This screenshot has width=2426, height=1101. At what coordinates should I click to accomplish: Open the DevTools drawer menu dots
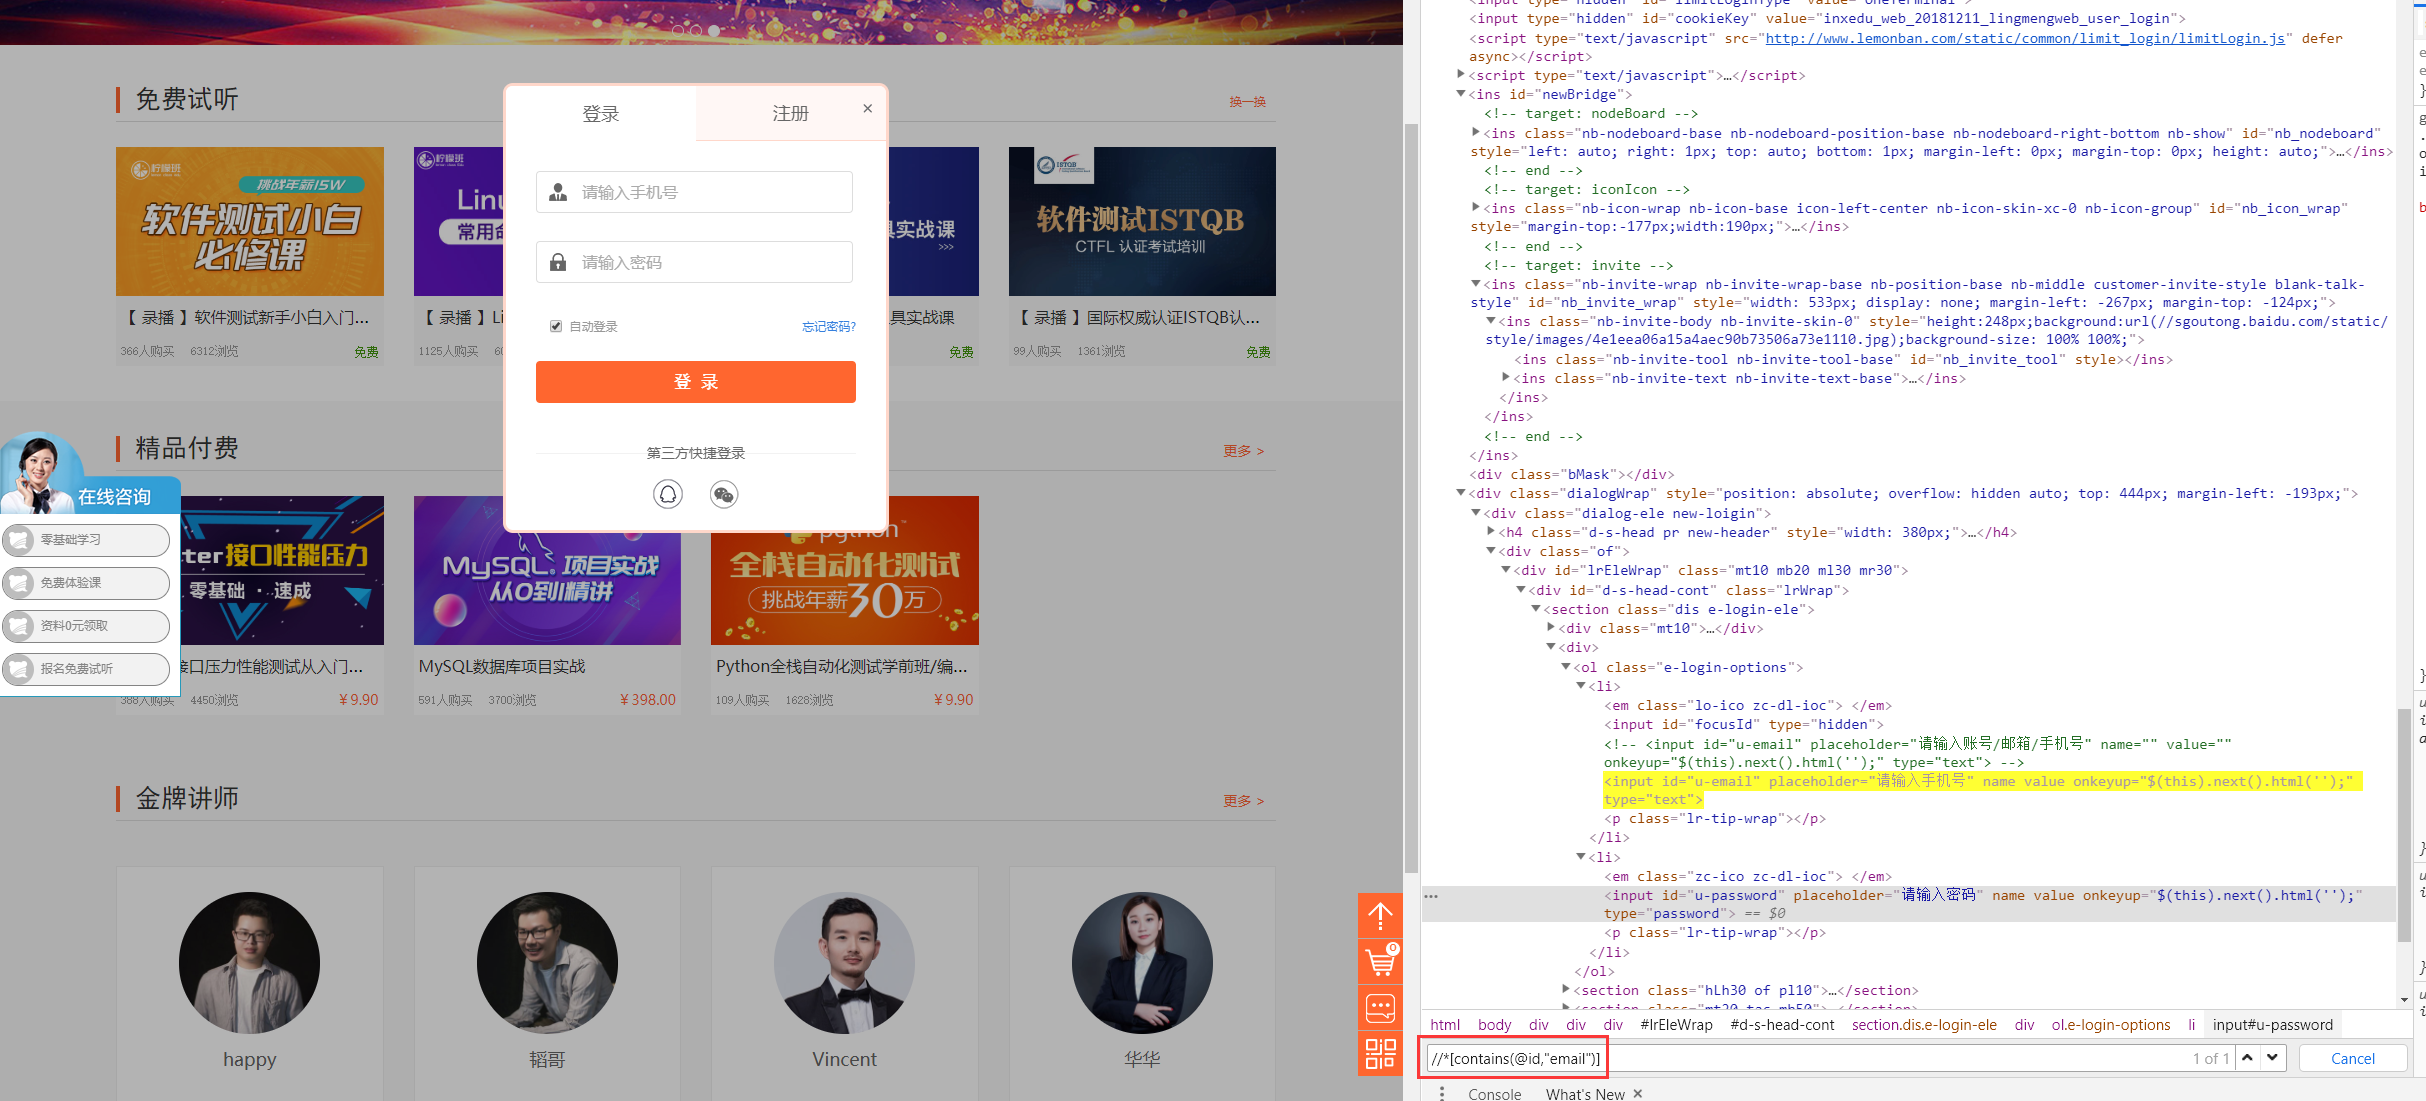[1442, 1094]
